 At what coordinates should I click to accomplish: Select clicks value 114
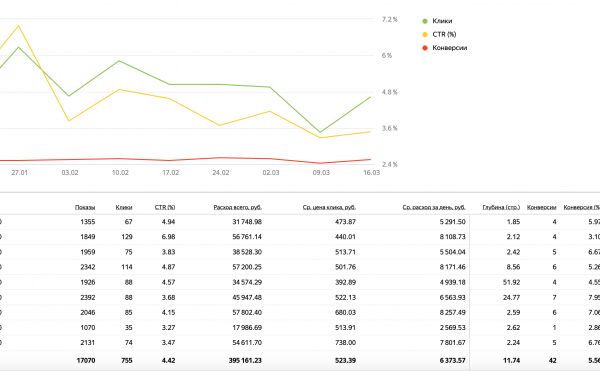pos(127,267)
